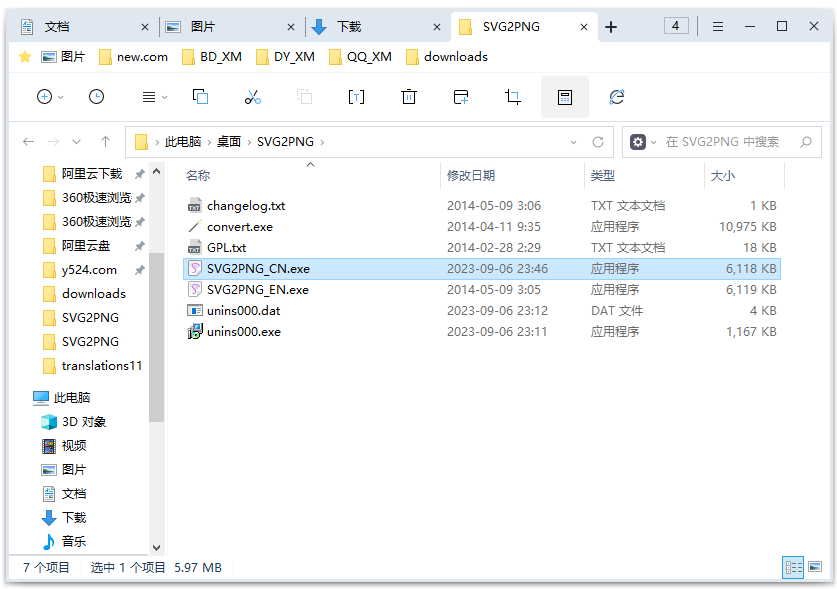
Task: Expand the recent locations dropdown arrow
Action: (76, 142)
